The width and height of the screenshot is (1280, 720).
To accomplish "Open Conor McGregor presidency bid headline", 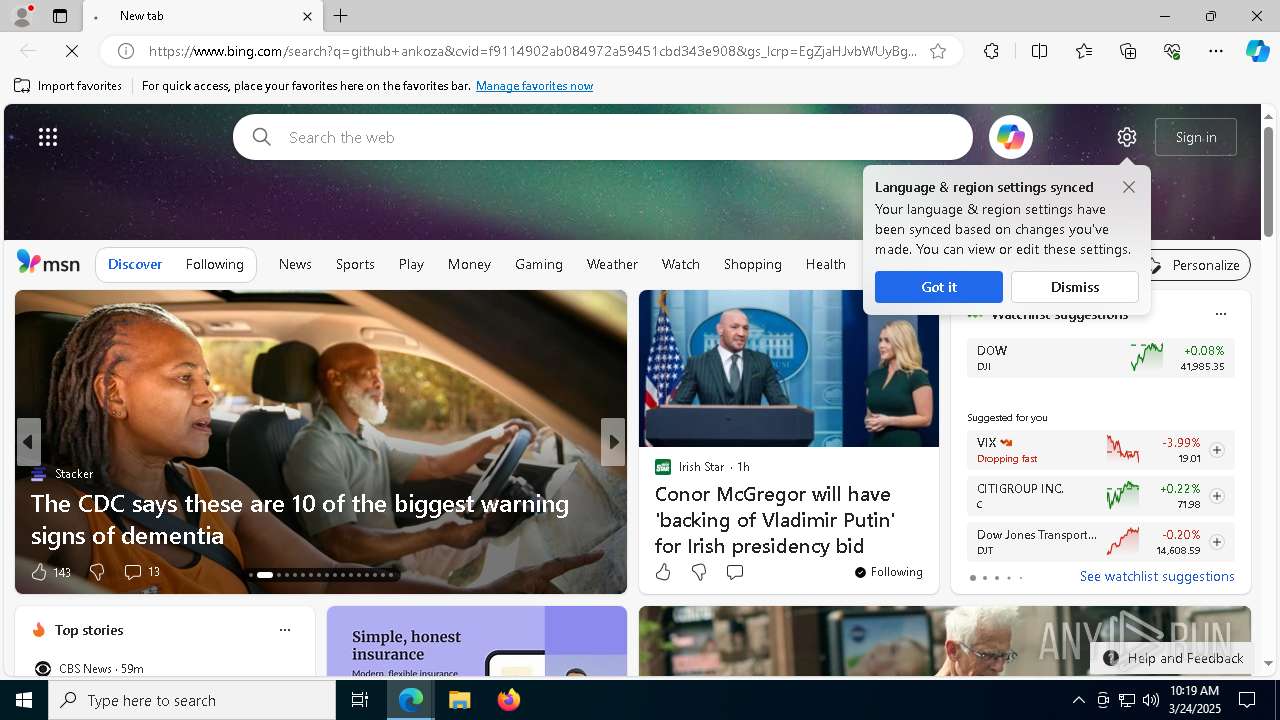I will point(775,520).
